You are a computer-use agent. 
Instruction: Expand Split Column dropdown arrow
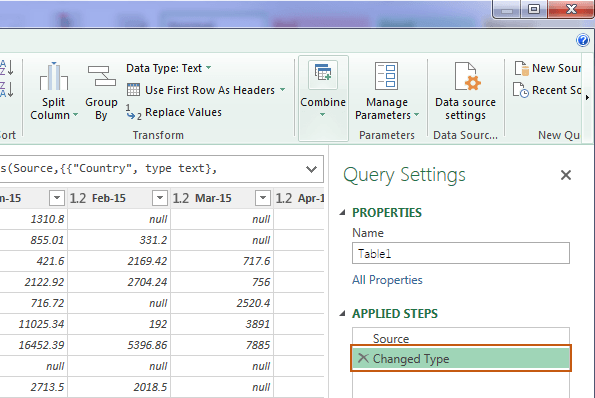click(75, 115)
